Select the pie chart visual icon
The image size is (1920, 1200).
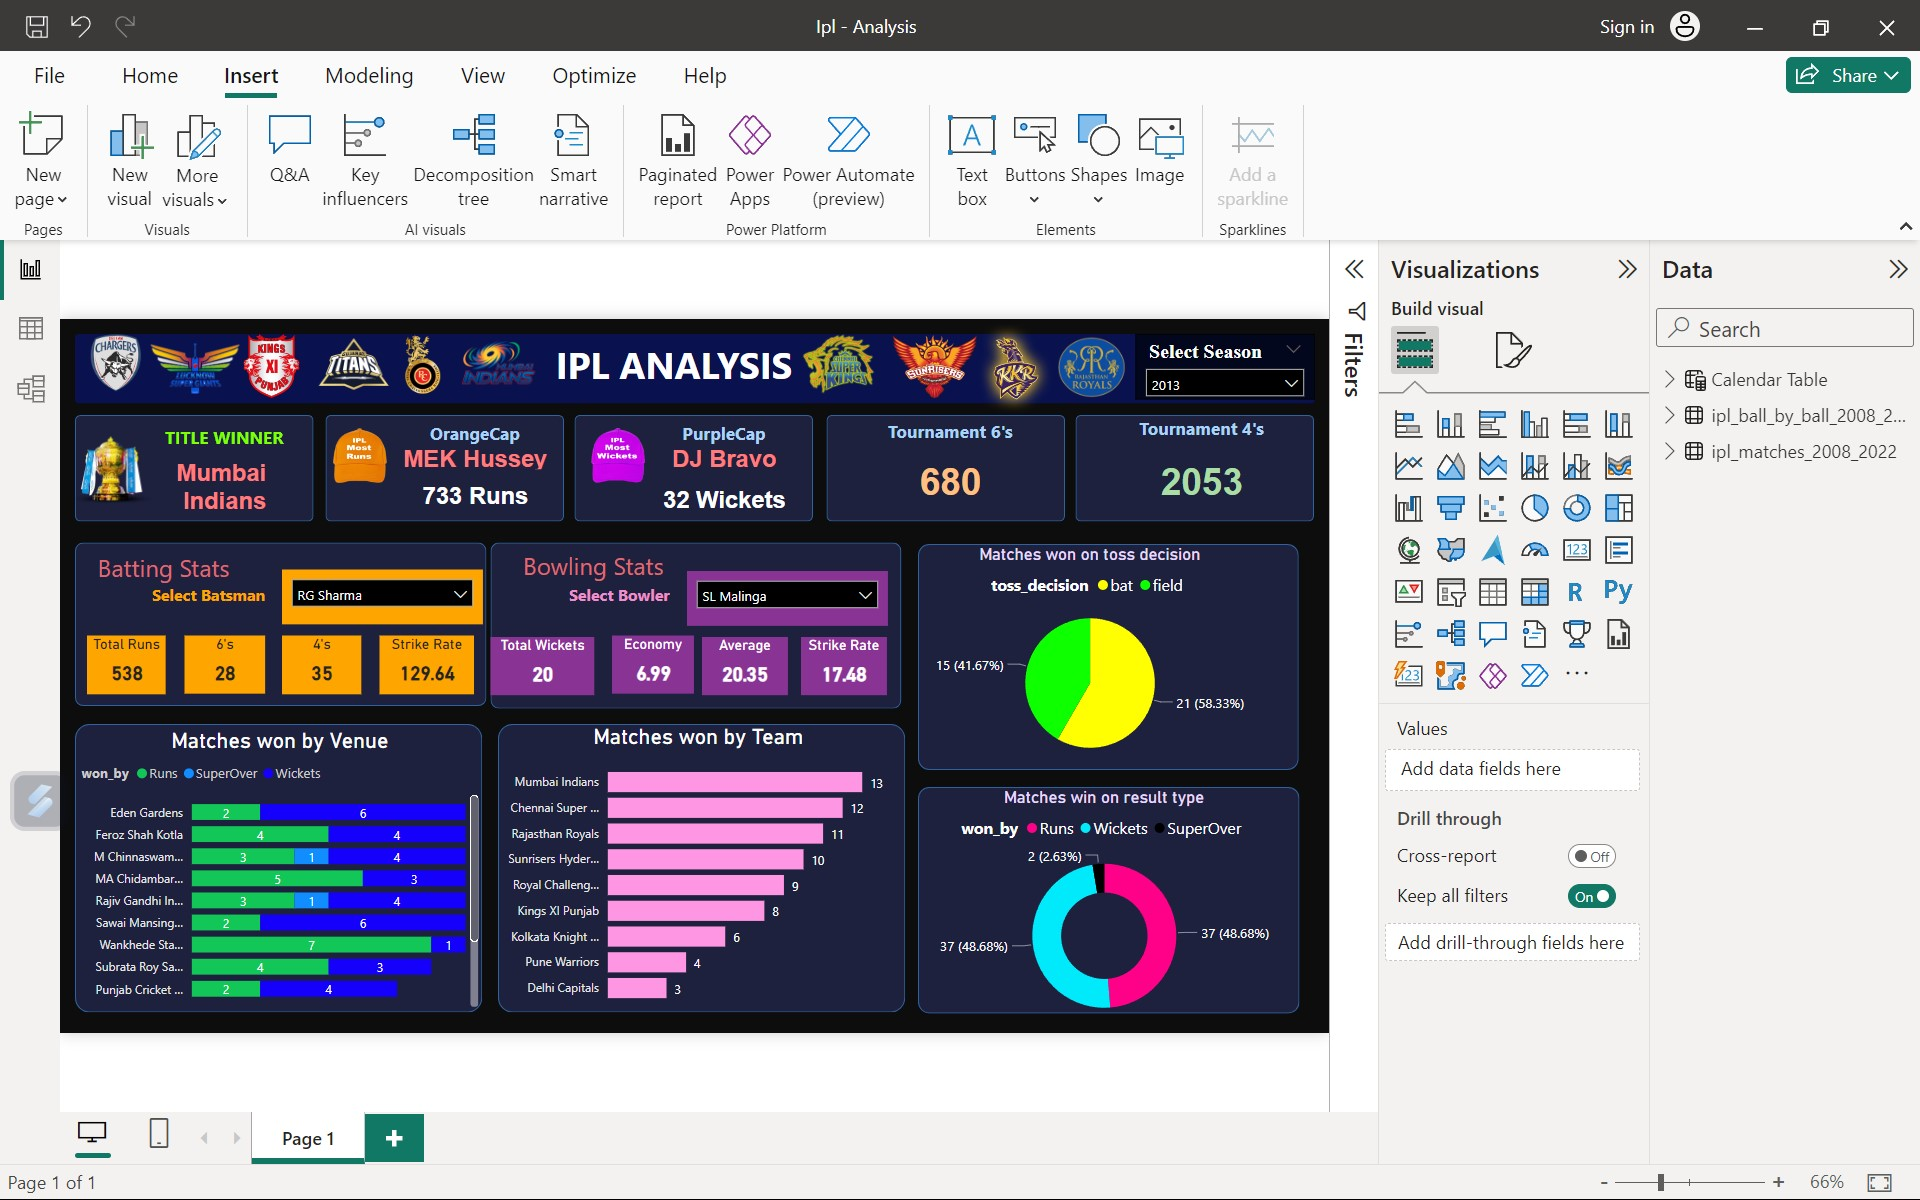(x=1535, y=507)
